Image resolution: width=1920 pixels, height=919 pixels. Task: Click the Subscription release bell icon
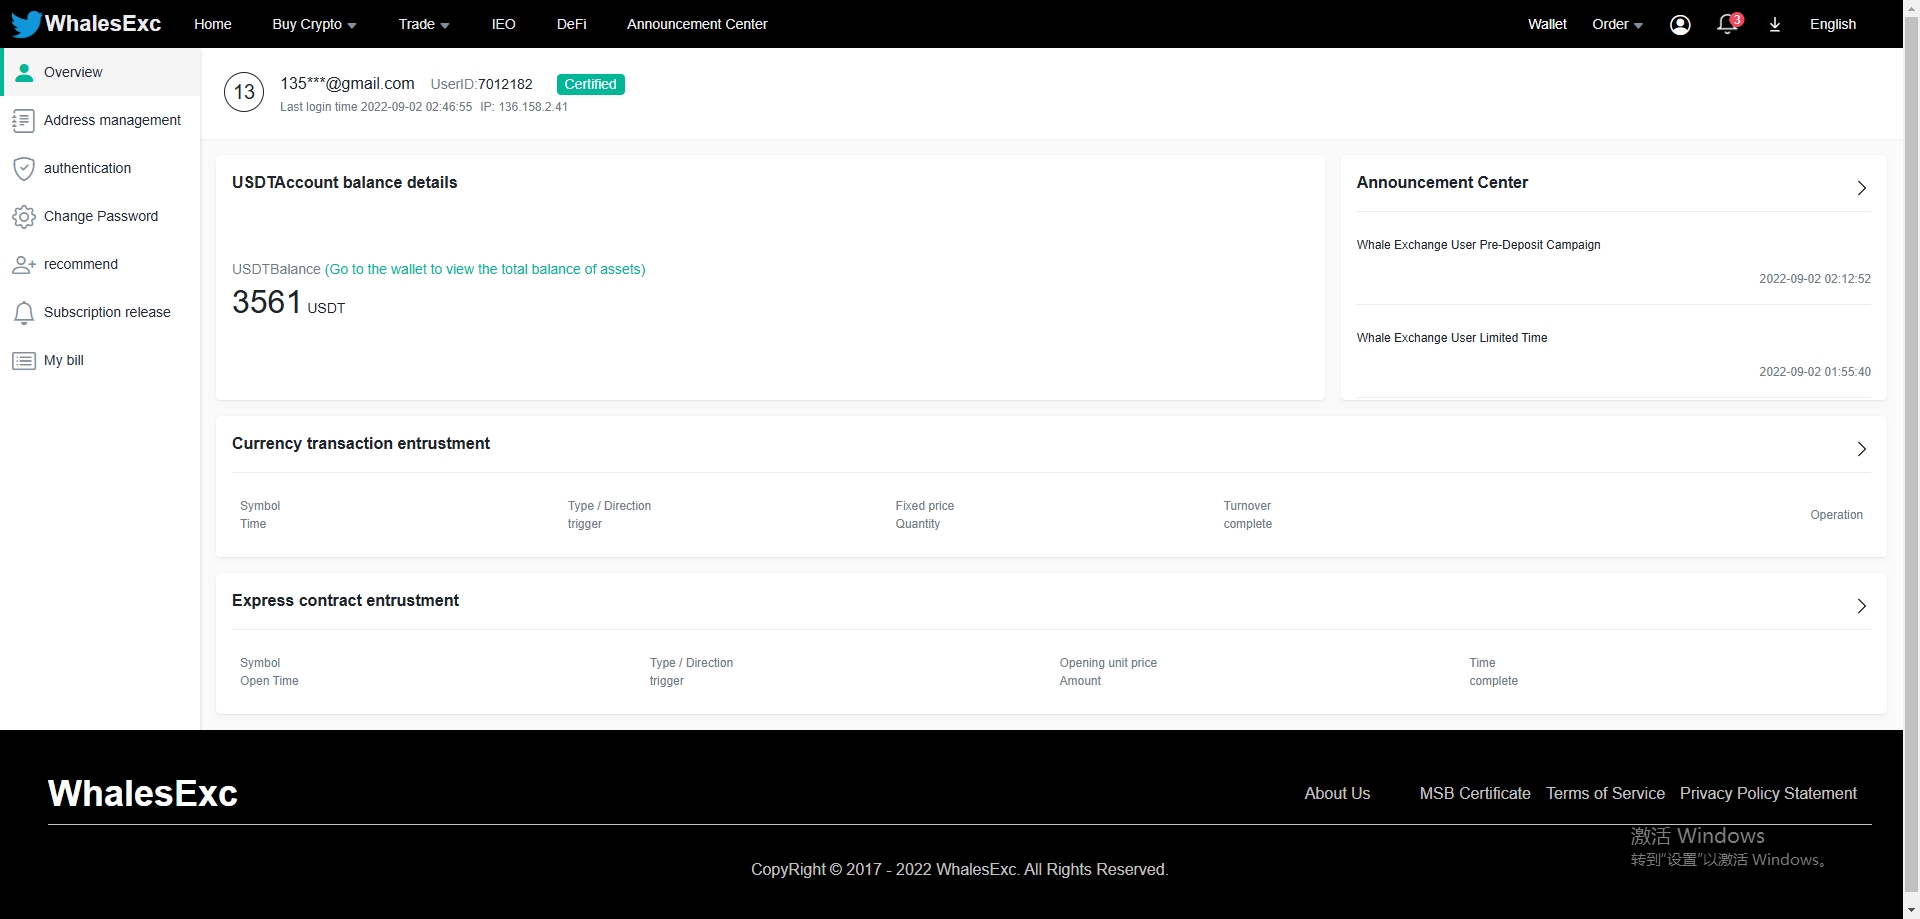click(x=24, y=313)
